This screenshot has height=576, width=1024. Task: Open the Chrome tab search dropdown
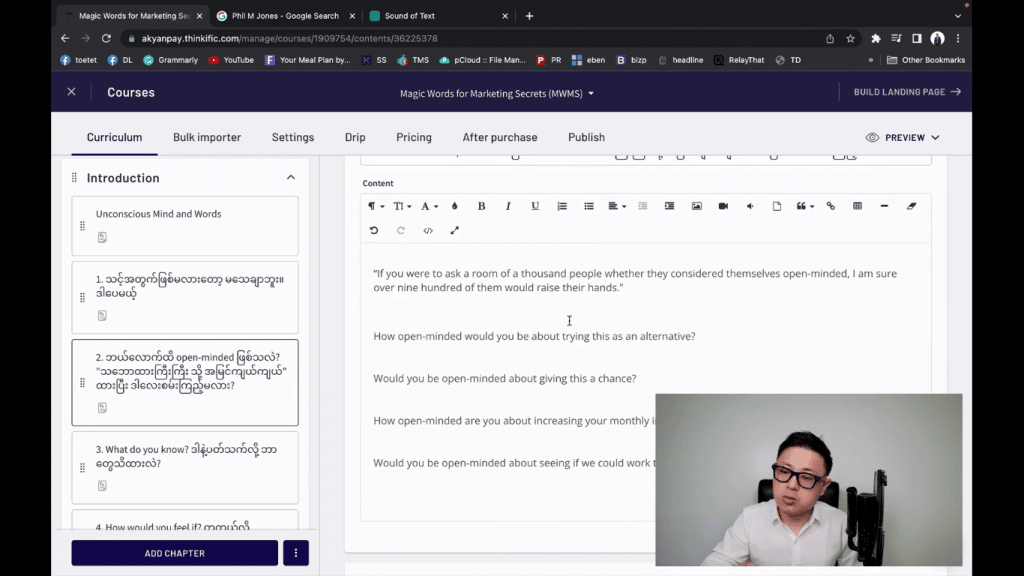[x=957, y=16]
